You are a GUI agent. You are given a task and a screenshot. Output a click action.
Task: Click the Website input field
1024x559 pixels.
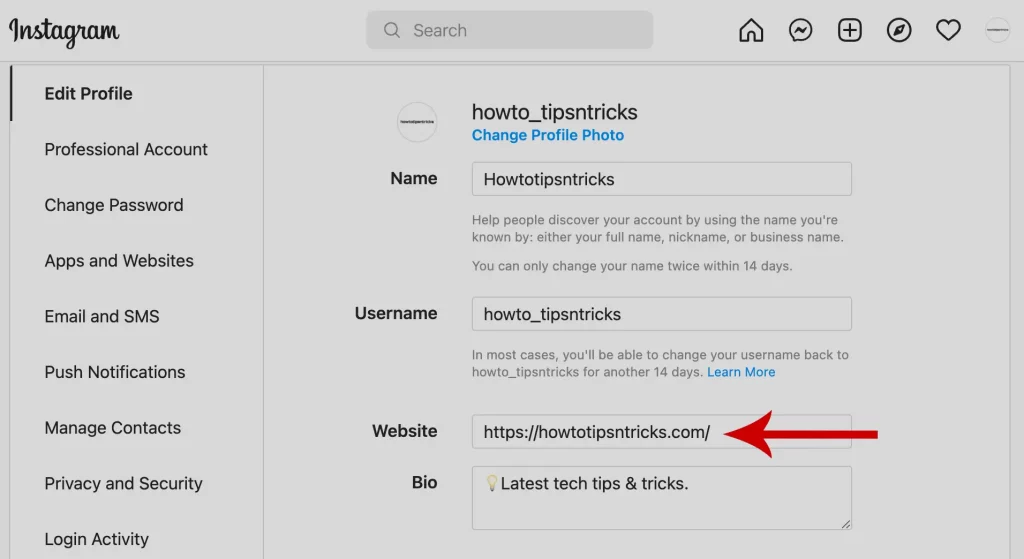662,432
